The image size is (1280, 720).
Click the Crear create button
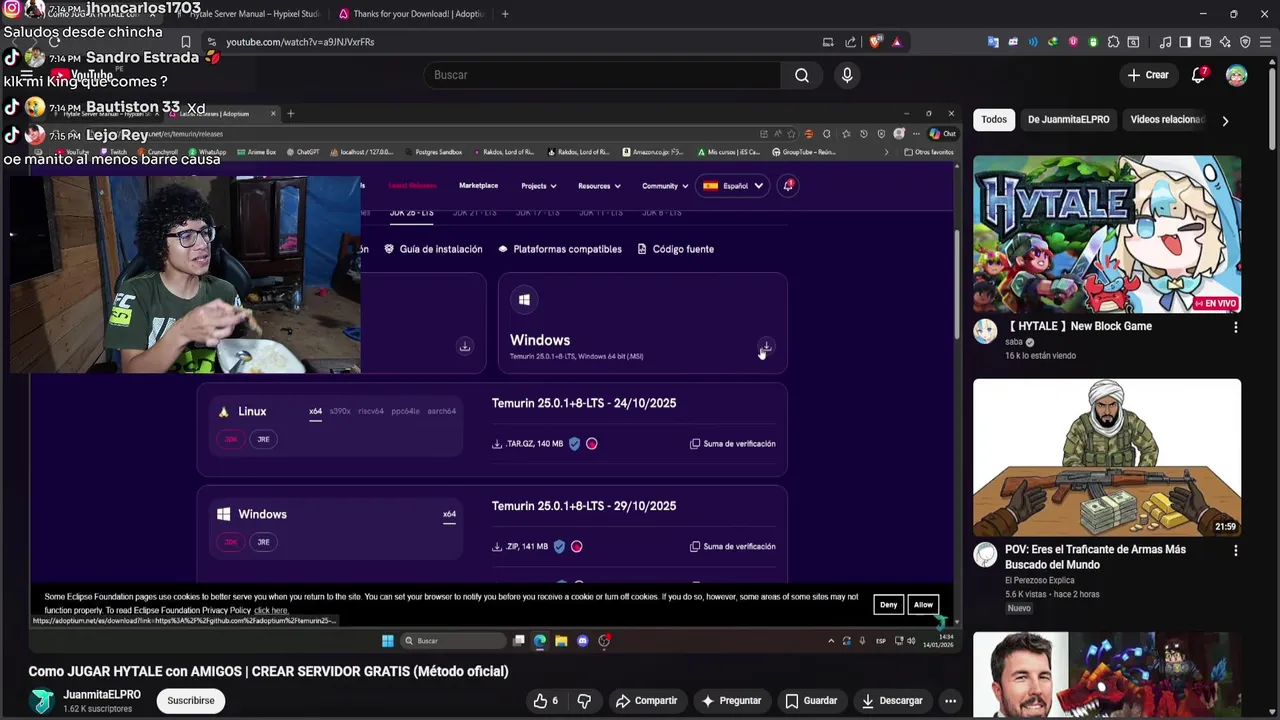1147,75
